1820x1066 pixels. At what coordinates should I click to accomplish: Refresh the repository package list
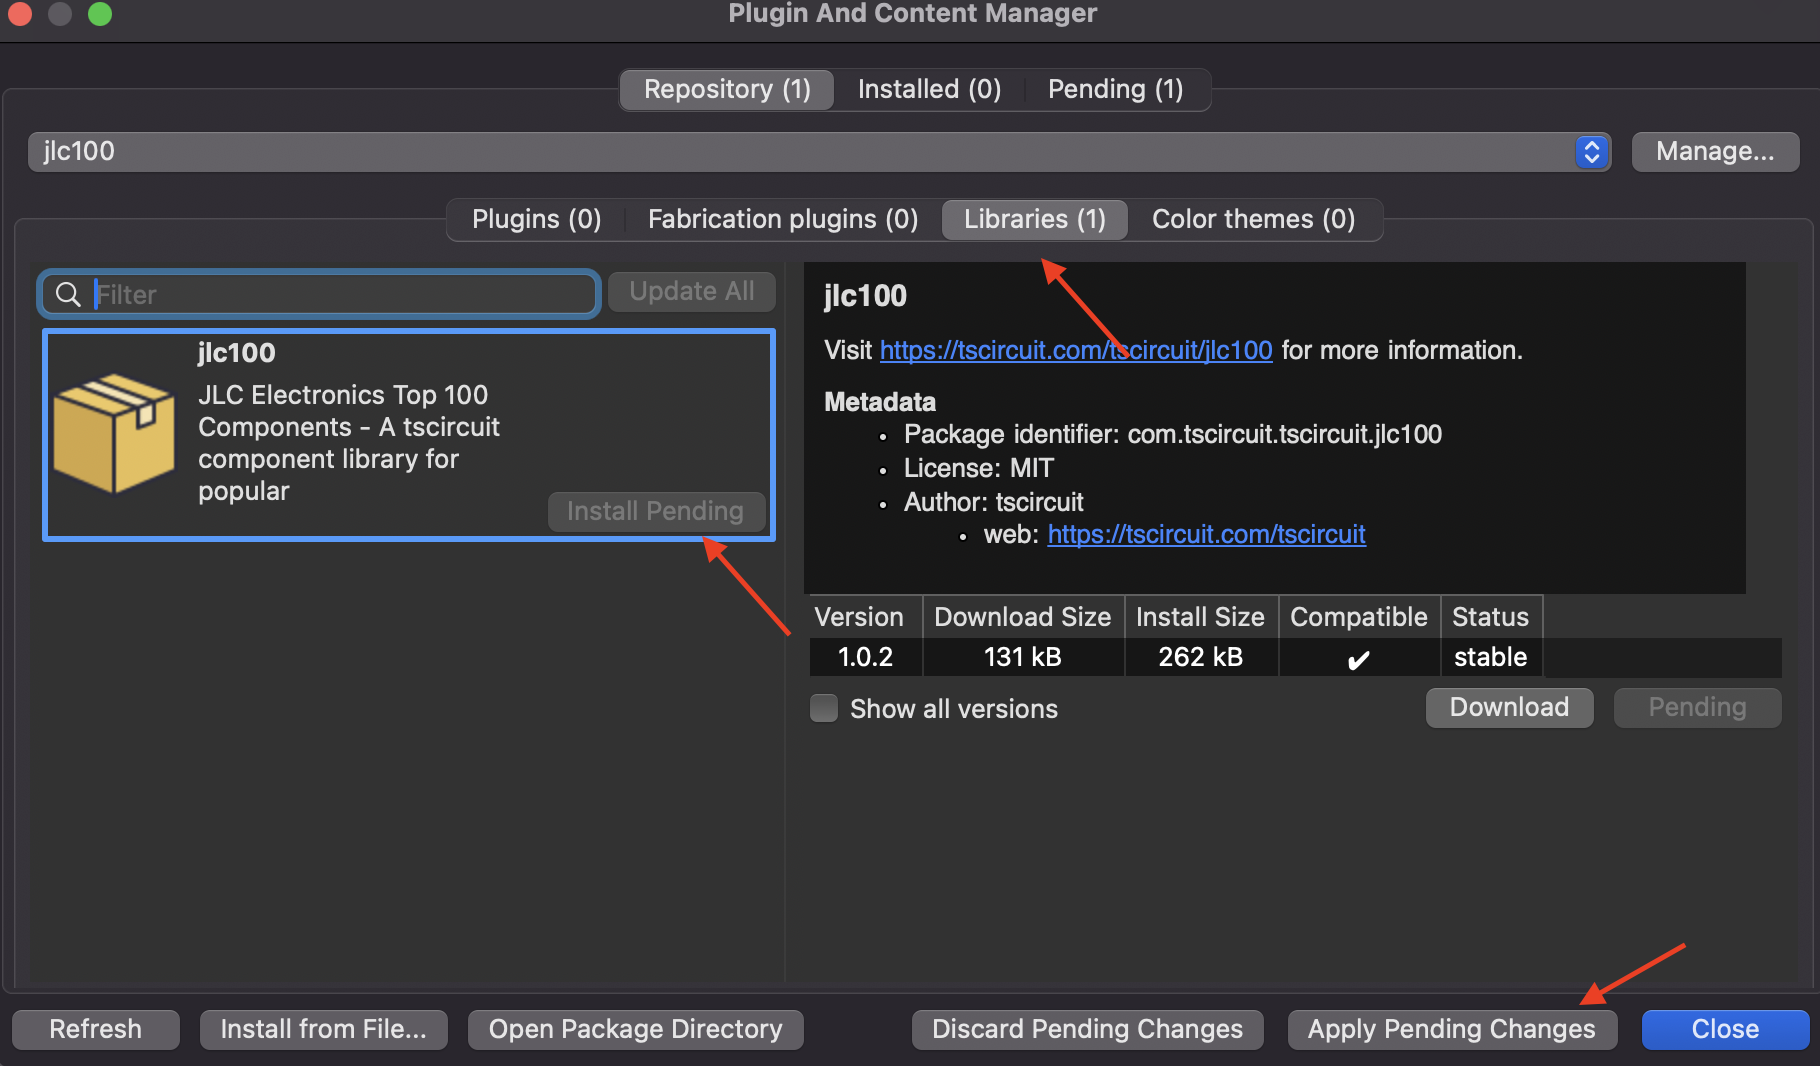coord(95,1029)
